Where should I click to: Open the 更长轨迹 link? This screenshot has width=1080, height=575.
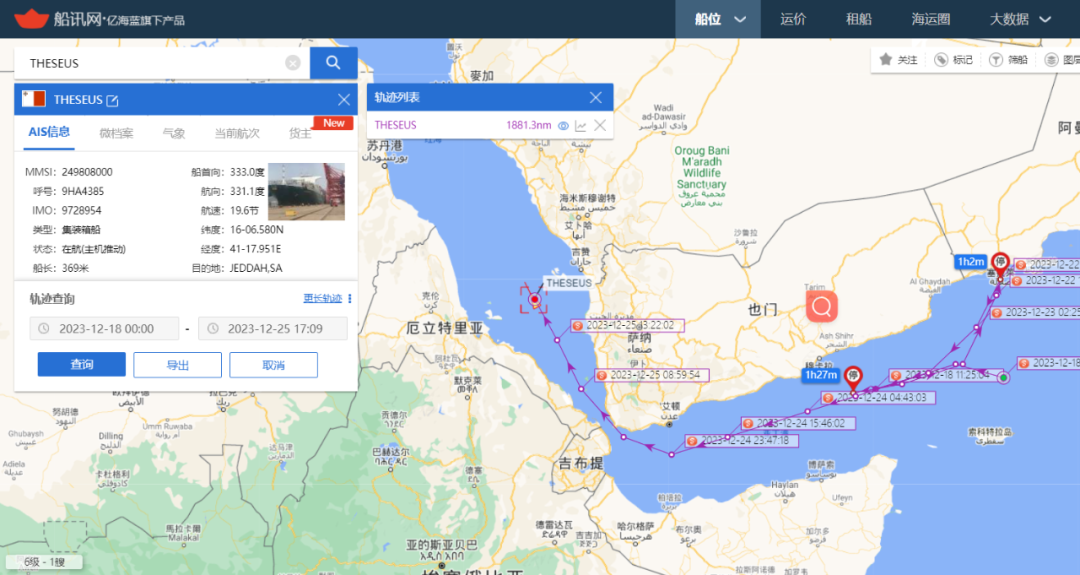(x=322, y=299)
